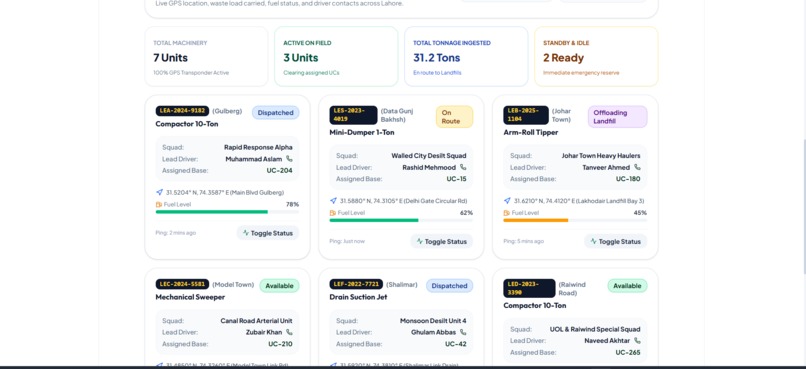Click On Route badge on Mini-Dumper card

point(454,117)
